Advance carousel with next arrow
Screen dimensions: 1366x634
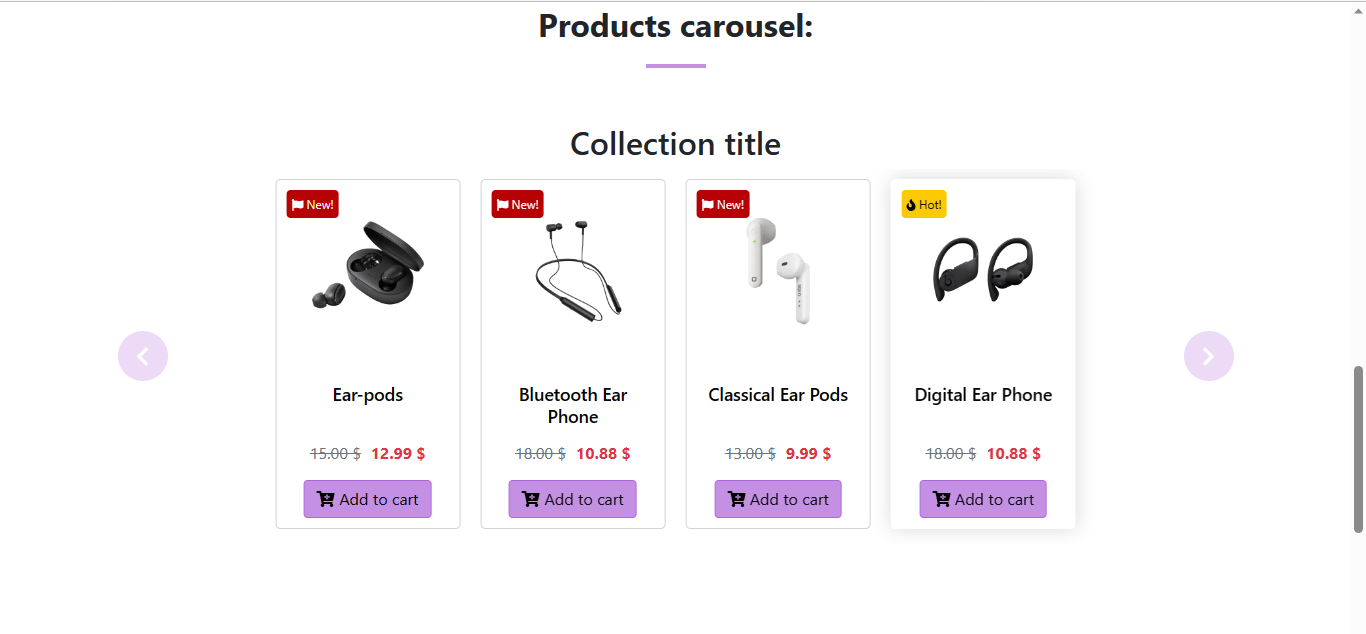point(1208,356)
